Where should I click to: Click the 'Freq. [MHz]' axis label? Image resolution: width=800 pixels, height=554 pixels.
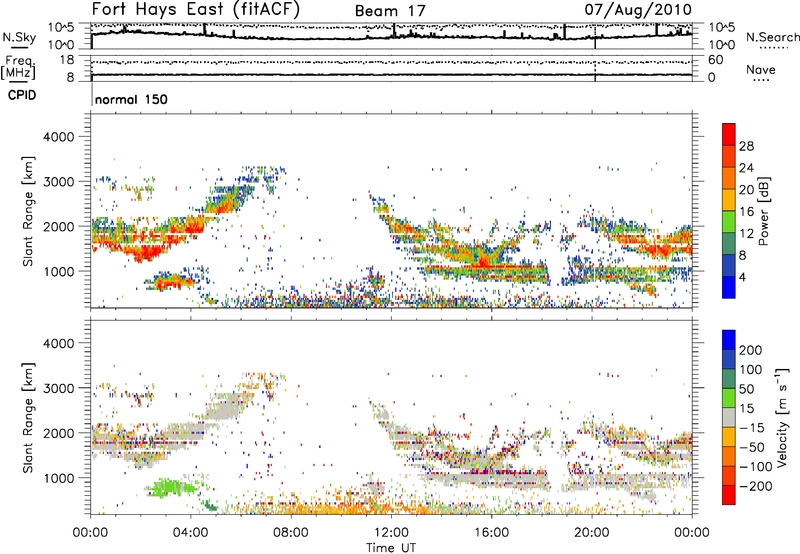(x=18, y=68)
